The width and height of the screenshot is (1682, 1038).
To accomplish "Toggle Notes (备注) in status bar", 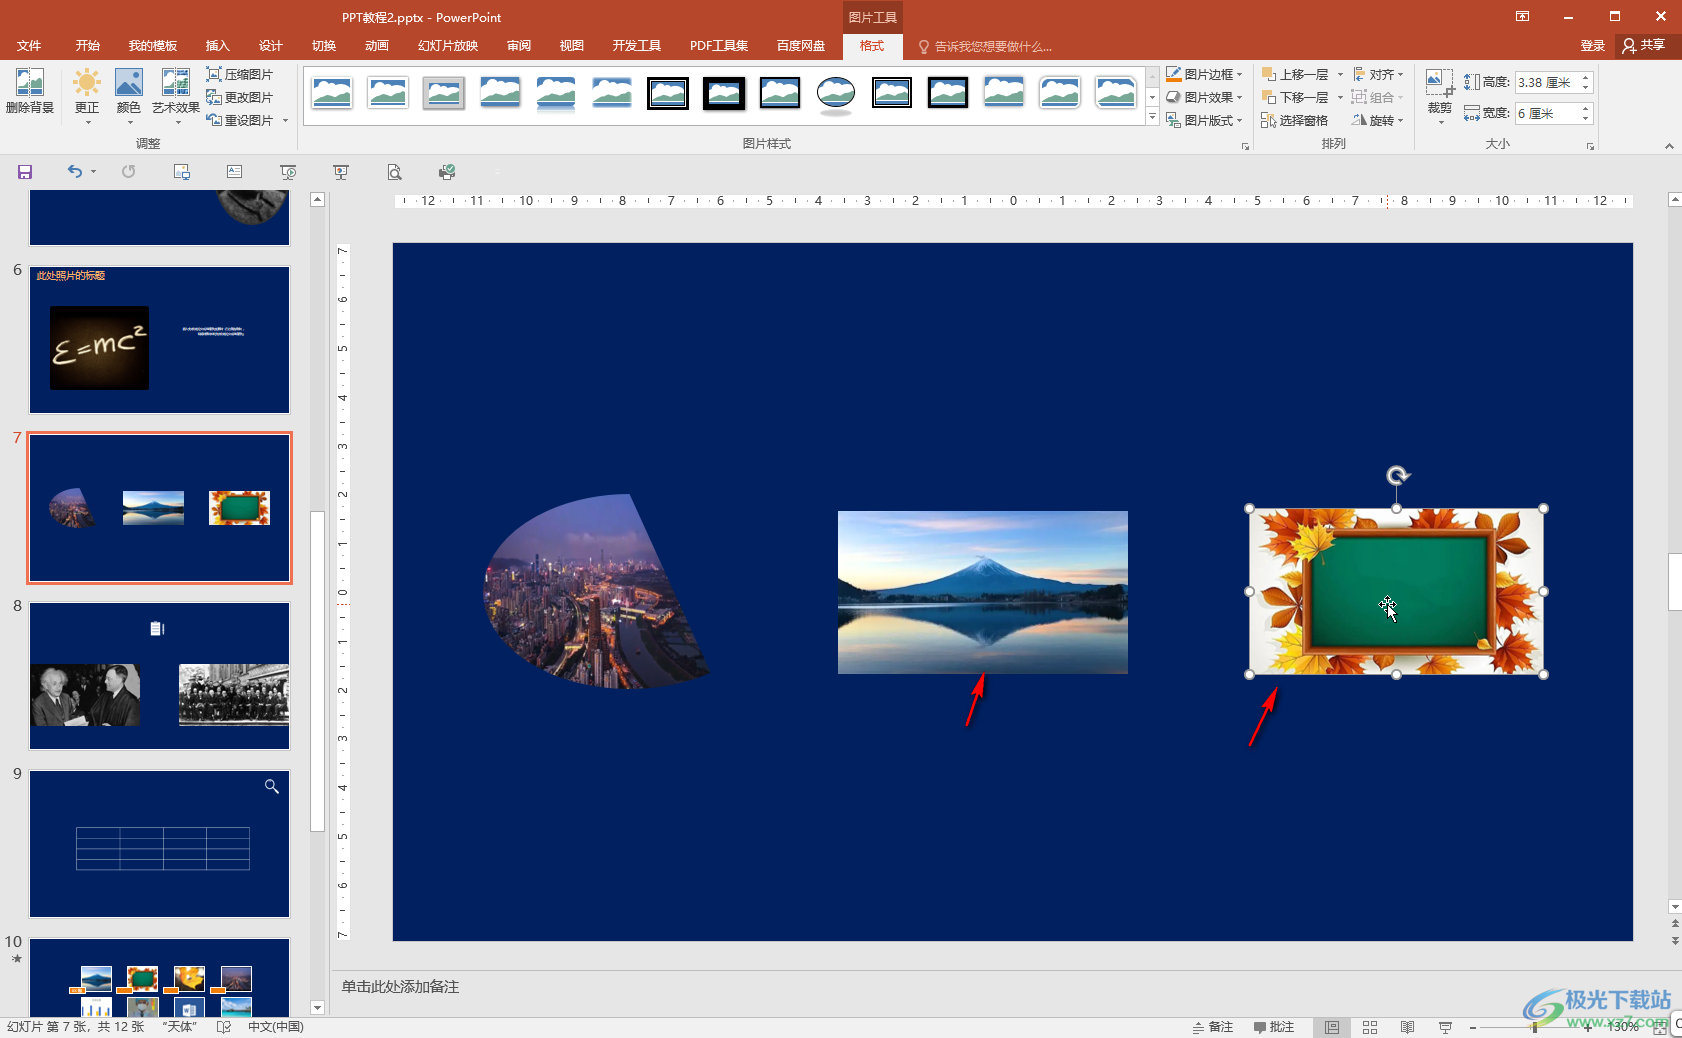I will (x=1213, y=1027).
